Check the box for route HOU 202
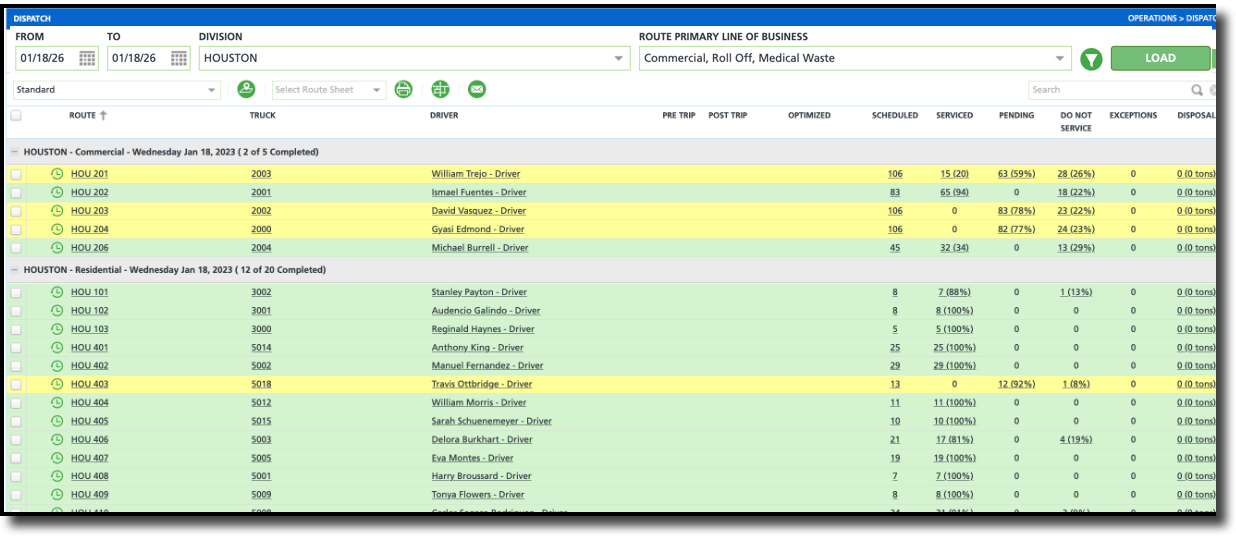 coord(15,192)
